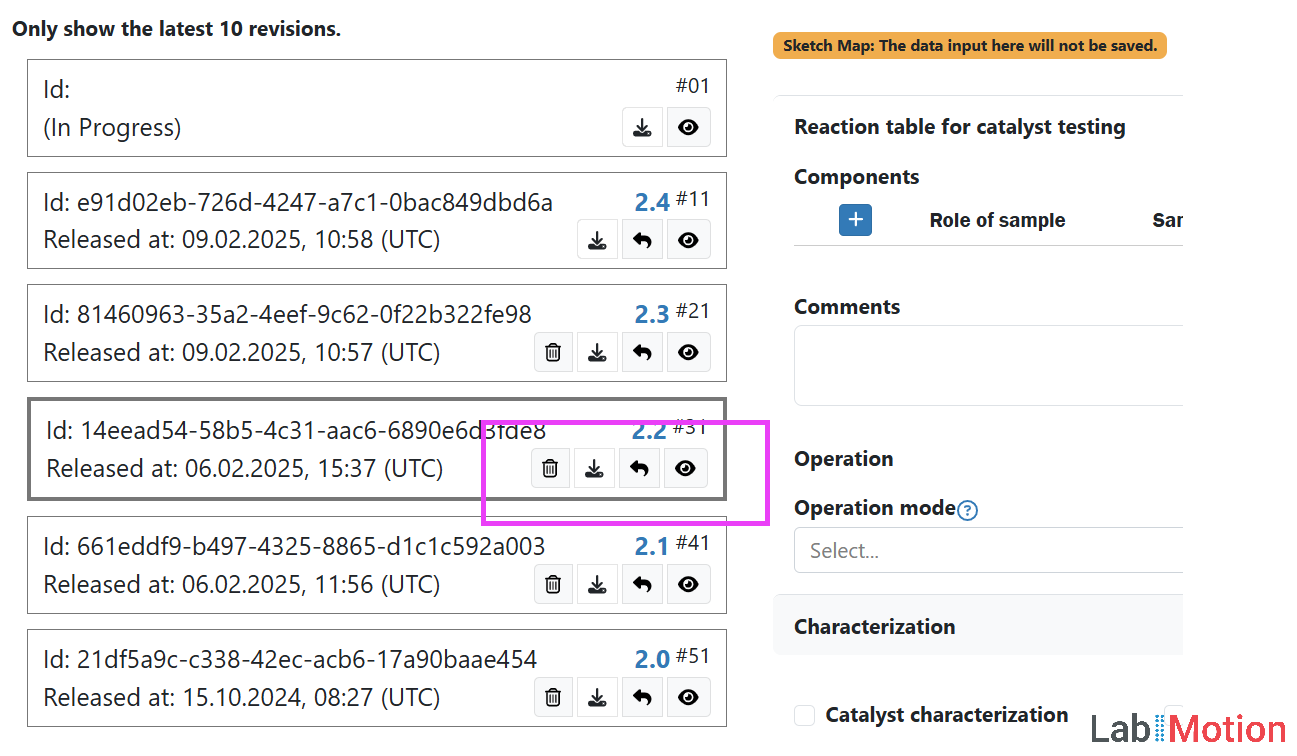
Task: Download revision version 2.4
Action: tap(597, 241)
